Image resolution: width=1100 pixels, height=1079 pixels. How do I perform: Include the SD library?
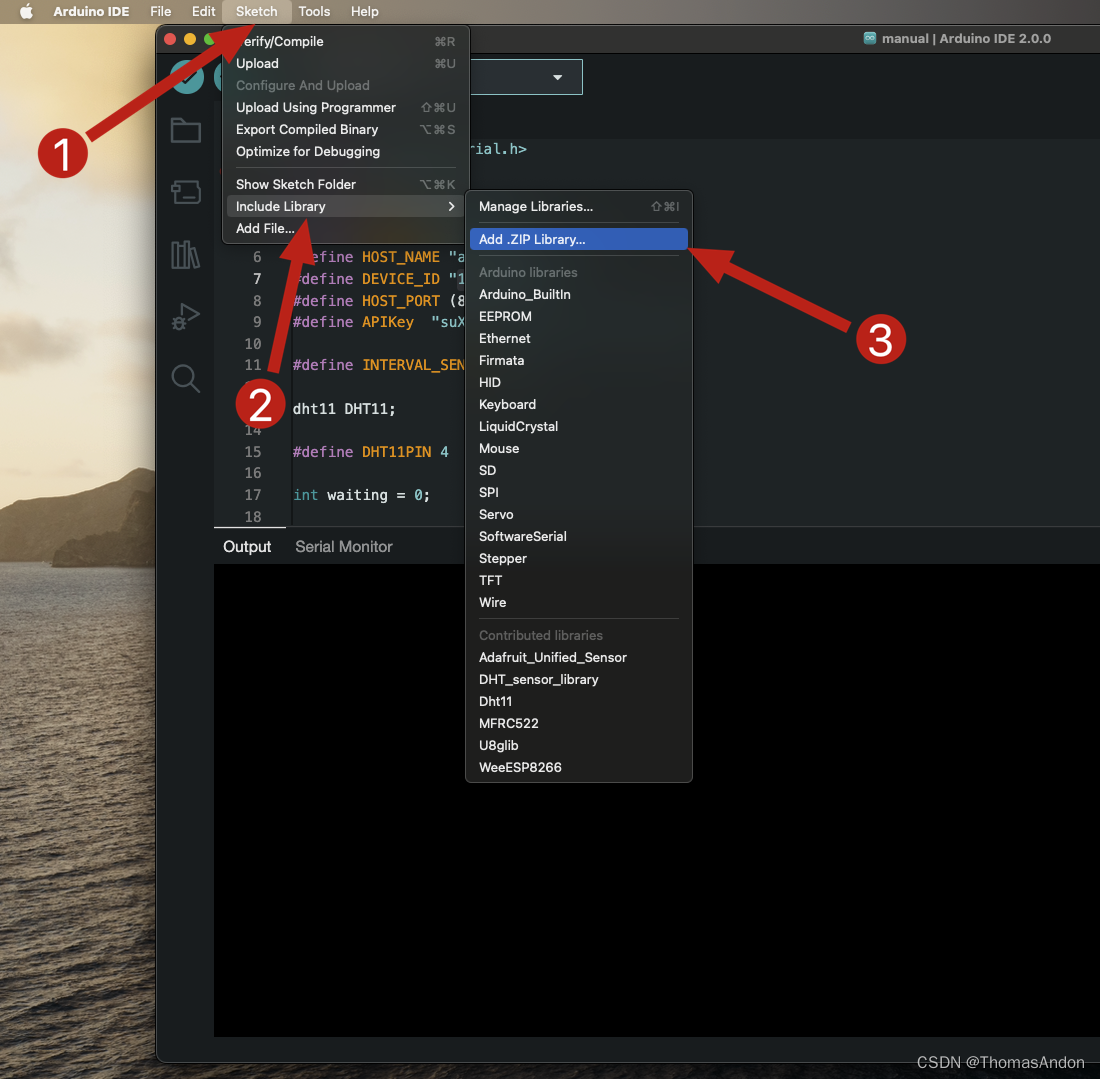click(x=579, y=471)
